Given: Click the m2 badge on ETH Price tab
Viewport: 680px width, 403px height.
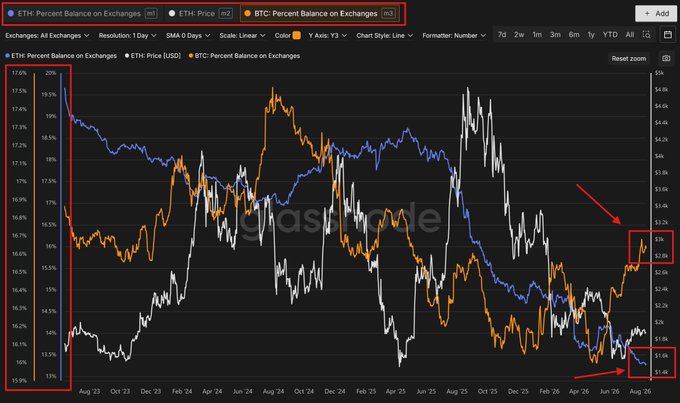Looking at the screenshot, I should point(226,13).
